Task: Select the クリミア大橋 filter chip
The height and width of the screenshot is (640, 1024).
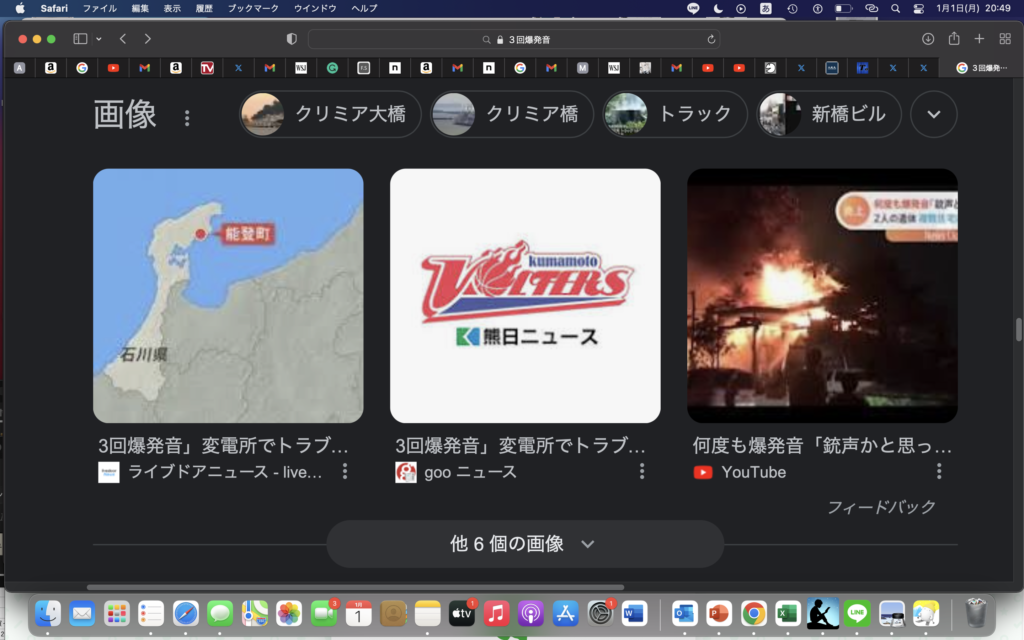Action: tap(330, 114)
